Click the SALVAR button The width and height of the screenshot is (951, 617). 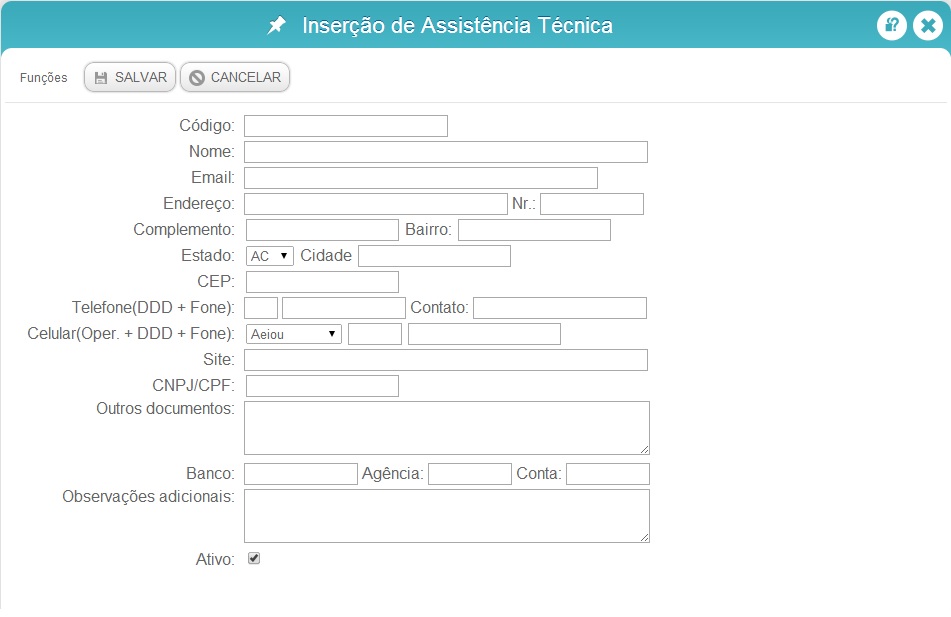130,77
